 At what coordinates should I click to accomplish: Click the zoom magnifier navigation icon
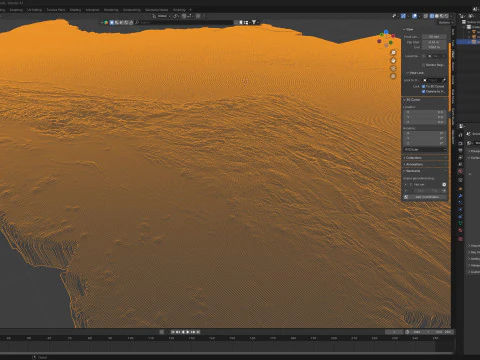click(393, 53)
